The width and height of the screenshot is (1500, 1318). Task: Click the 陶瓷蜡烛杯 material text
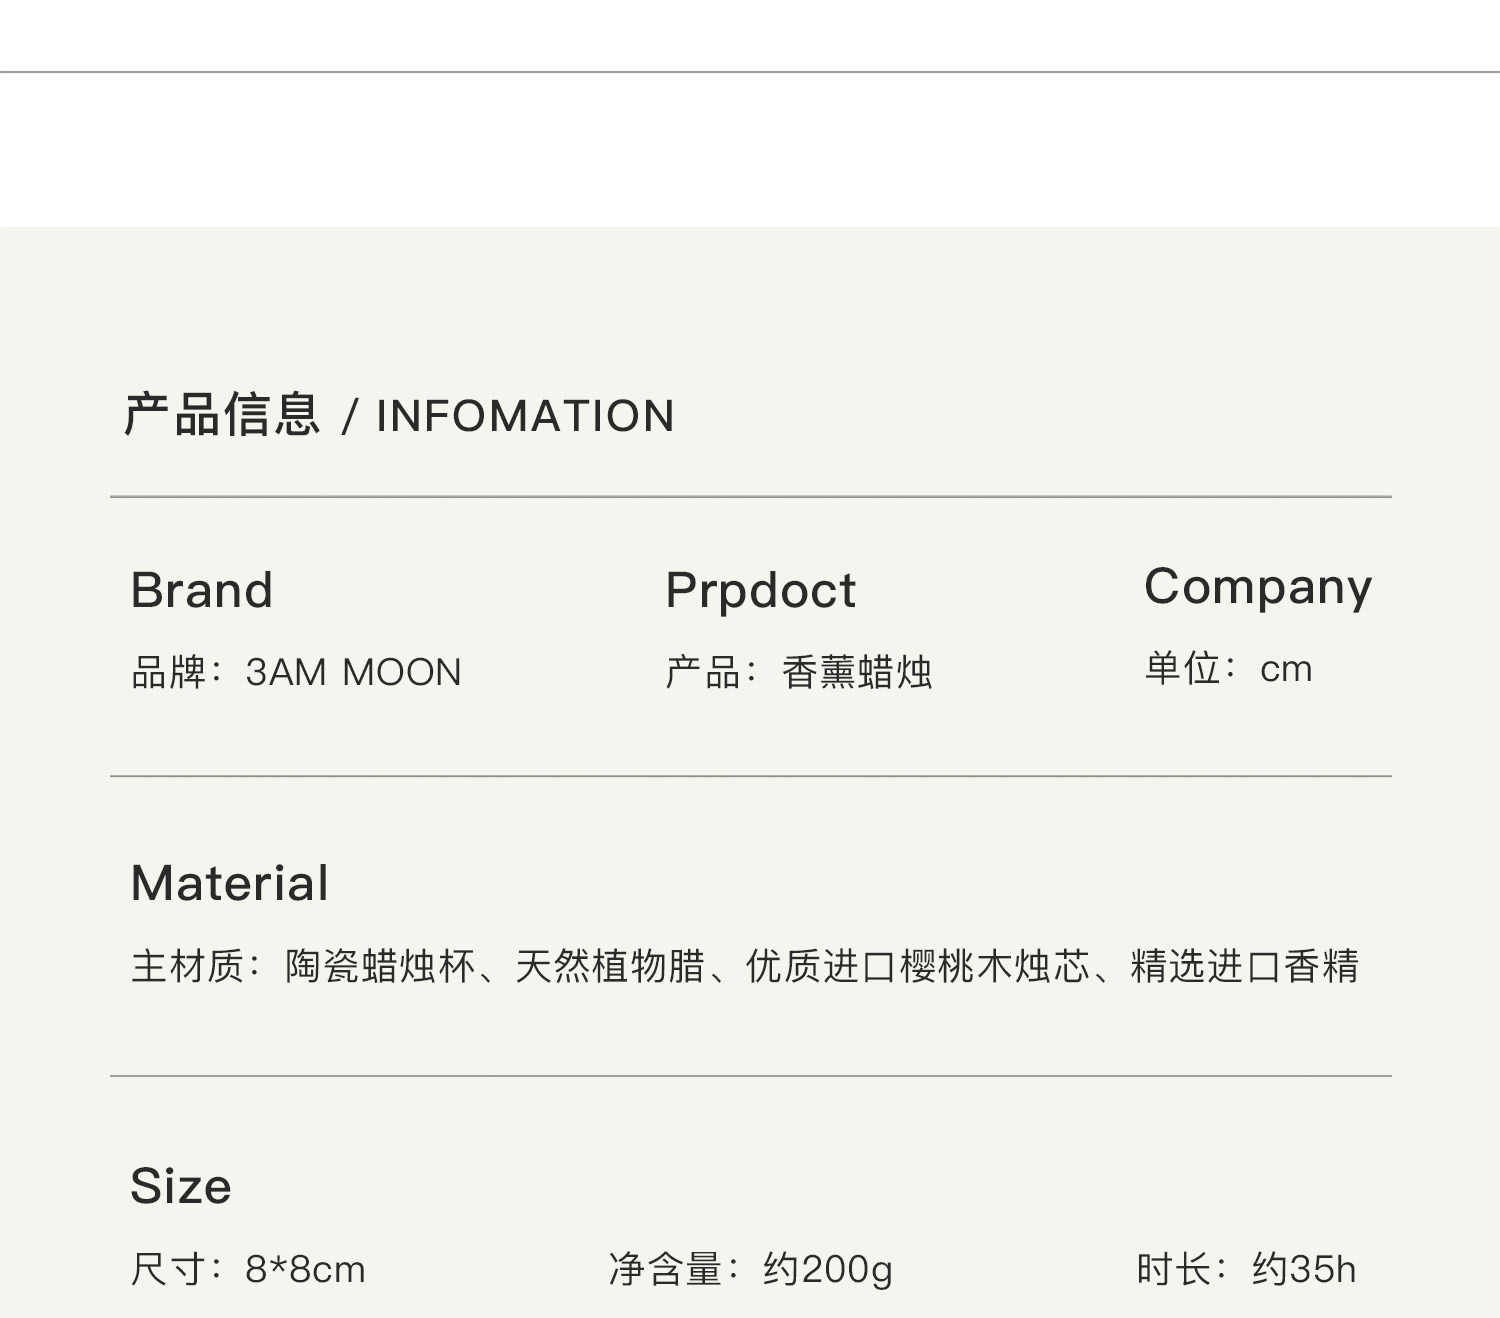point(380,966)
